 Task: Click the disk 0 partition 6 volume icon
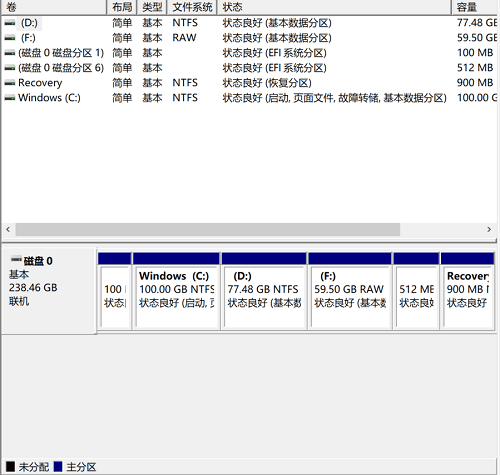tap(10, 68)
